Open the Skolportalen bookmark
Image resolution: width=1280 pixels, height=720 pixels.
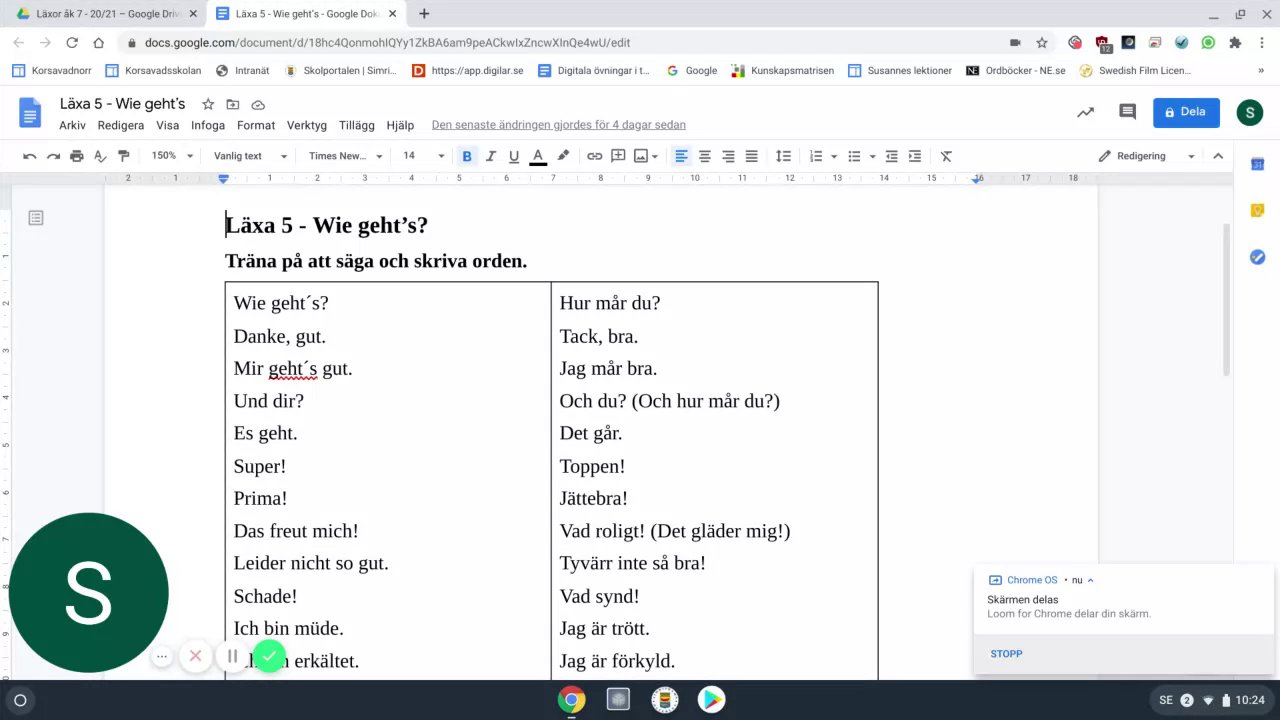pos(341,71)
